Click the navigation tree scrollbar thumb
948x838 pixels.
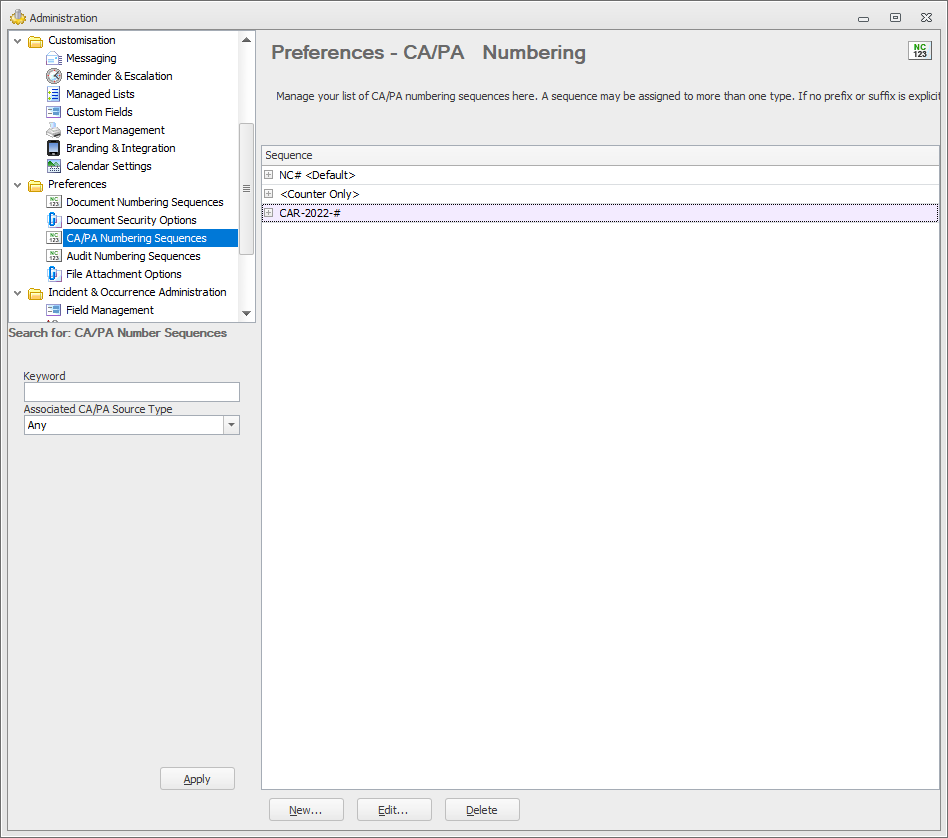246,189
